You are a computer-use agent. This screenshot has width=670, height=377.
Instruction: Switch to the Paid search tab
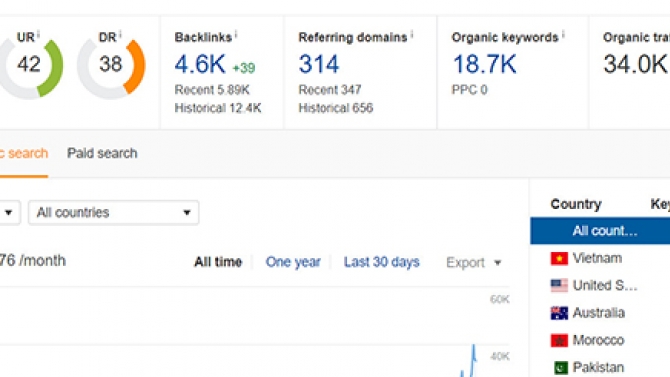(x=102, y=153)
